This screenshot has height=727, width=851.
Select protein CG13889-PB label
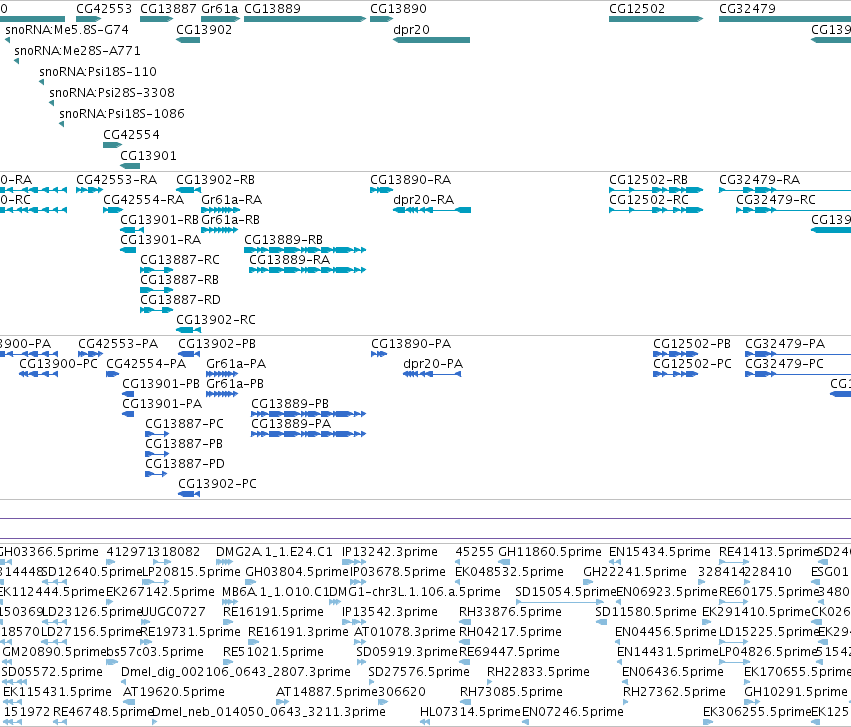[x=290, y=404]
